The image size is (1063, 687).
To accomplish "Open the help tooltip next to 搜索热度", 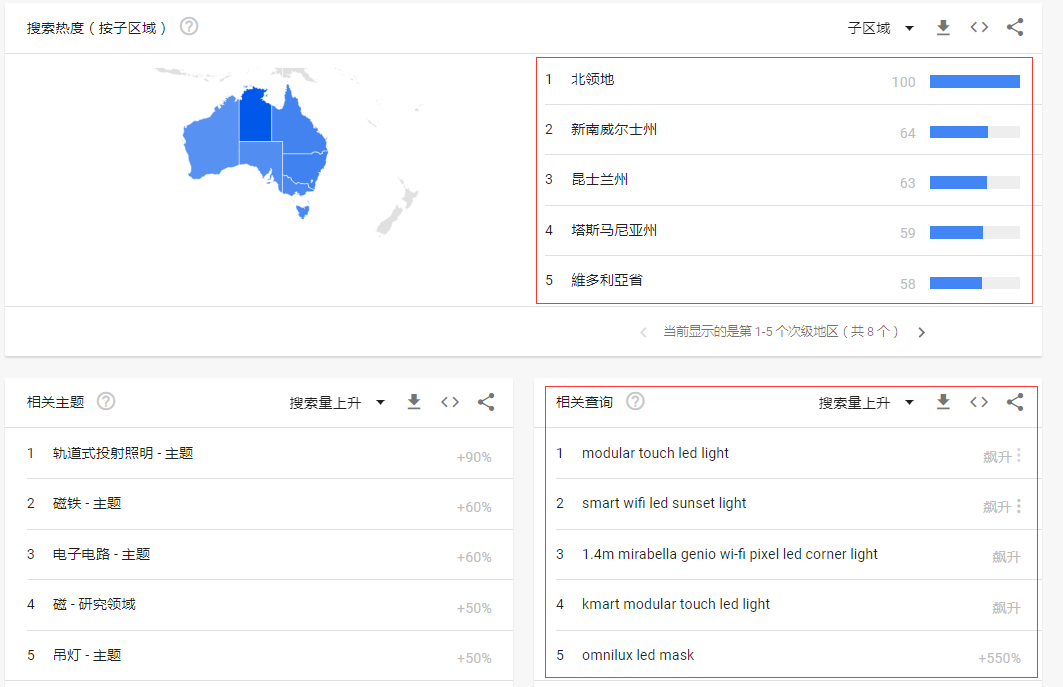I will point(188,27).
